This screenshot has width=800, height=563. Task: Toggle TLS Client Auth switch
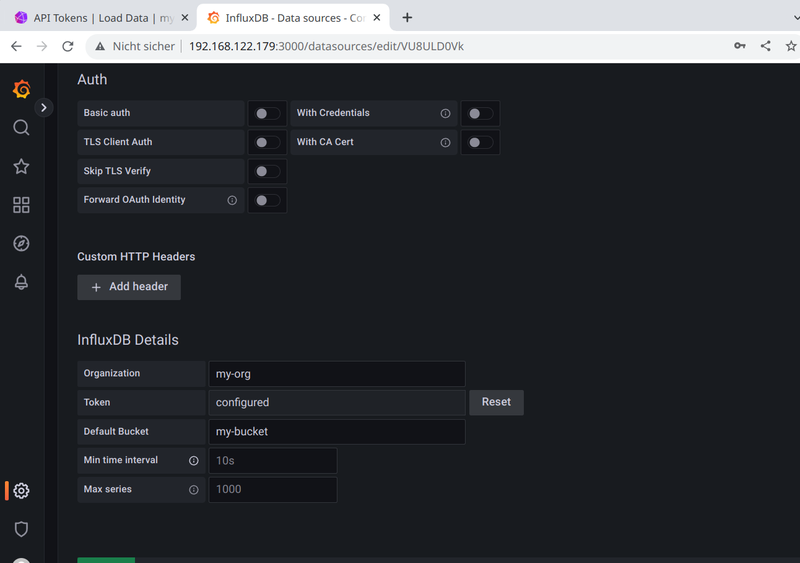tap(267, 142)
